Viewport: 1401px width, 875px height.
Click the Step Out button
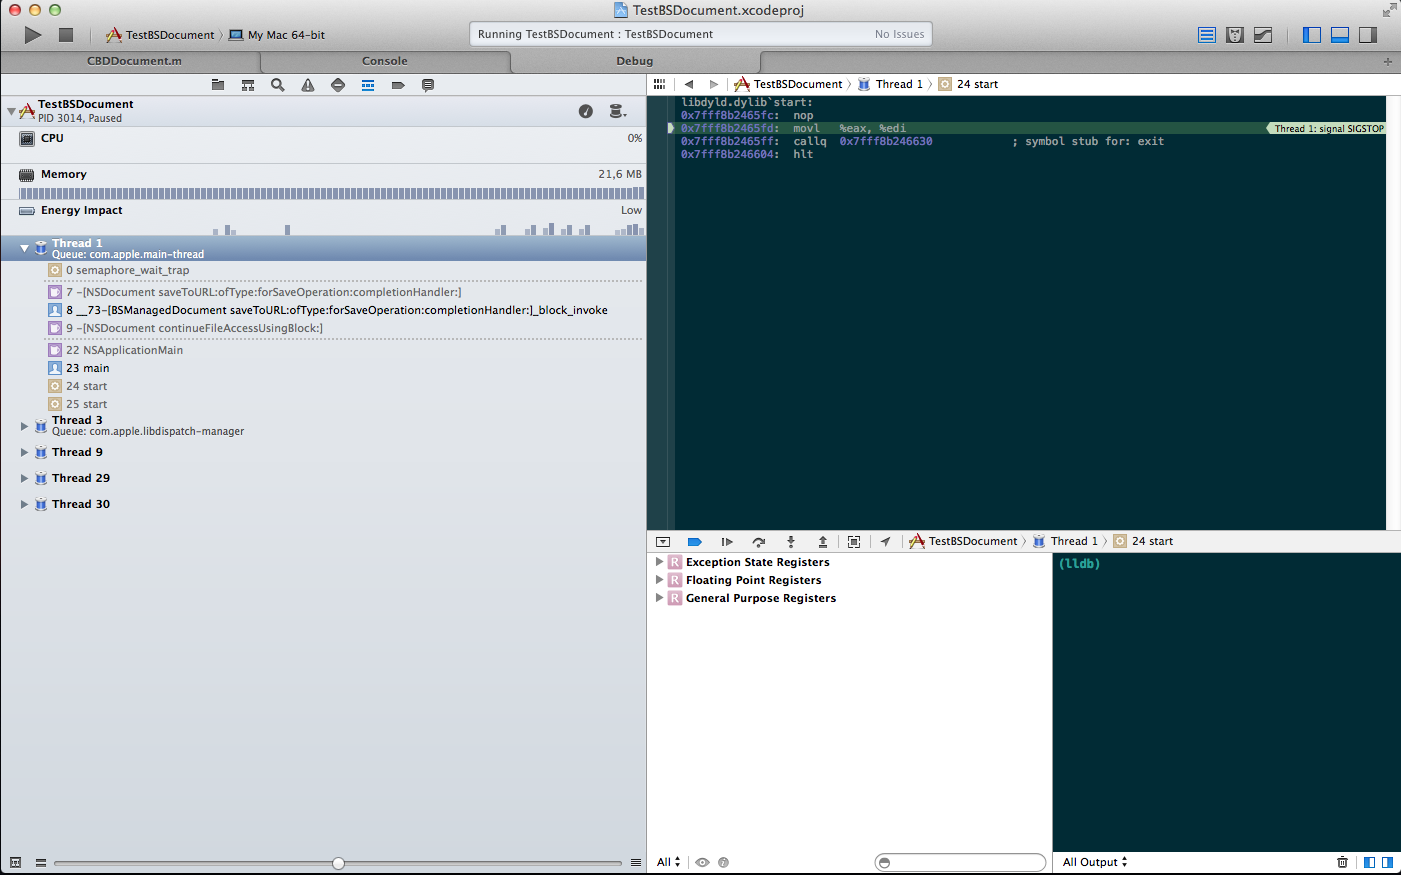tap(823, 542)
